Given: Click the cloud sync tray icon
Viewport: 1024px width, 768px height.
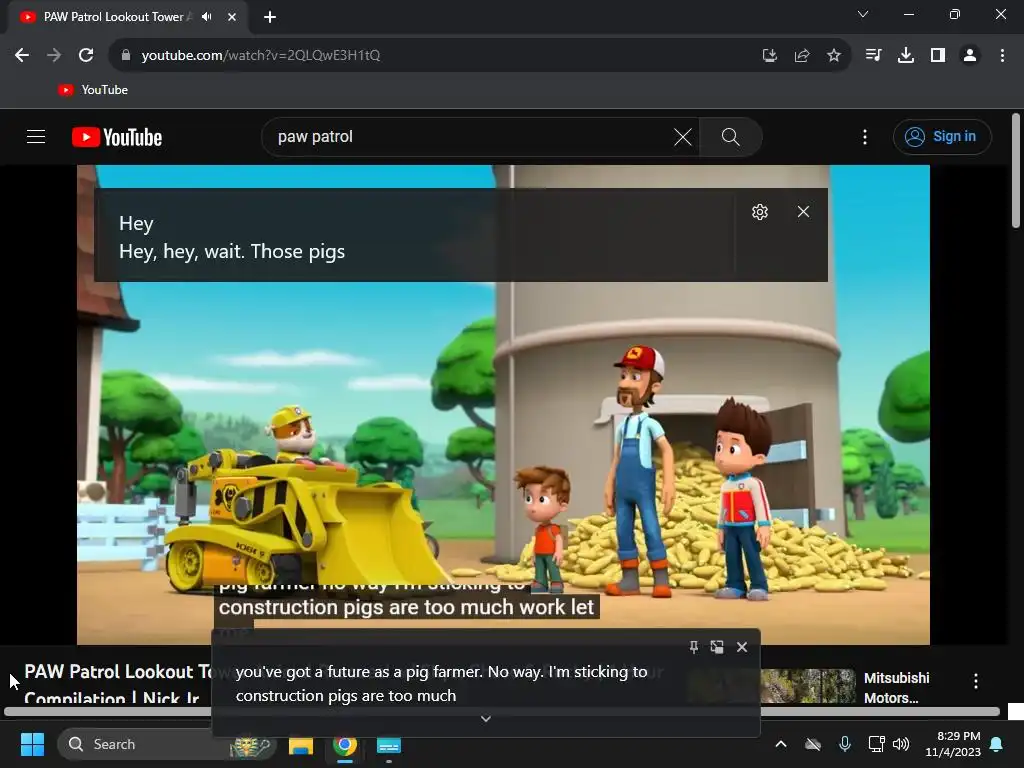Looking at the screenshot, I should pos(813,744).
